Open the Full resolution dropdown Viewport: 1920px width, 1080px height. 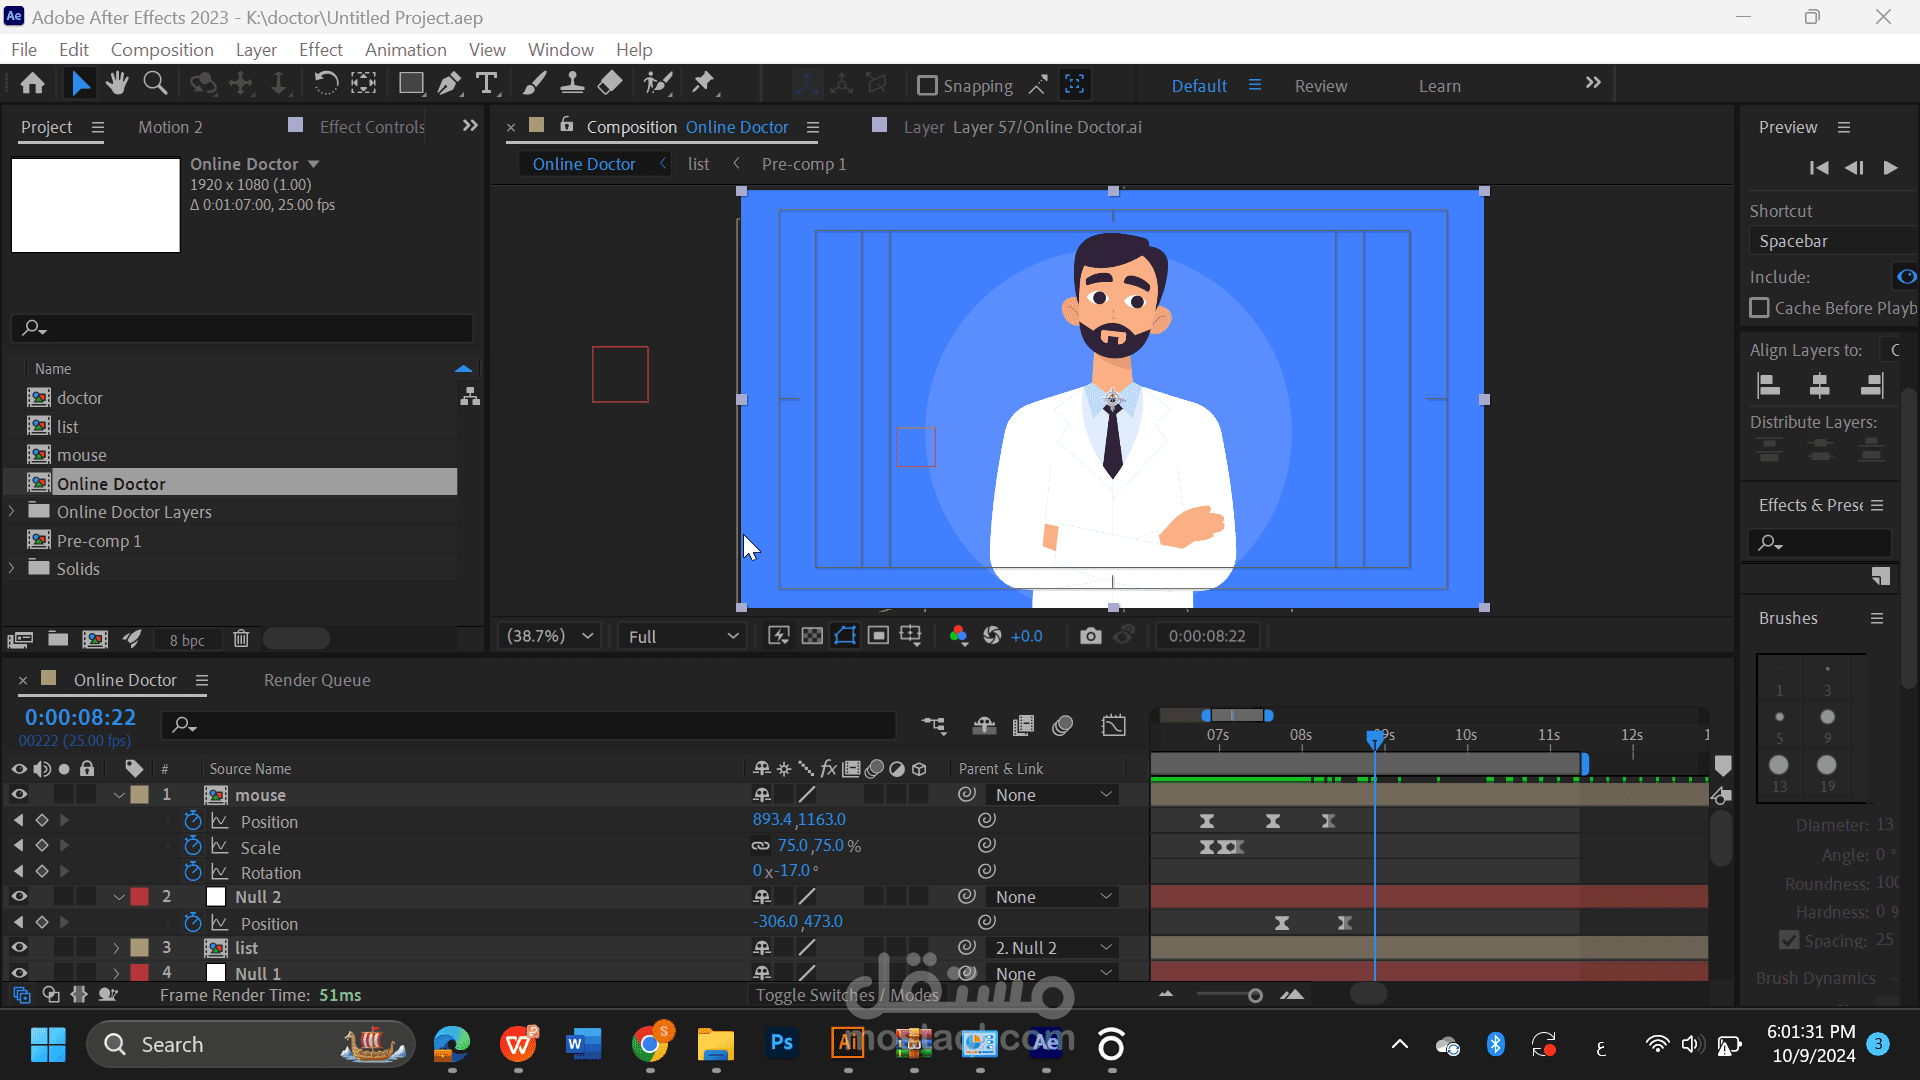tap(683, 636)
